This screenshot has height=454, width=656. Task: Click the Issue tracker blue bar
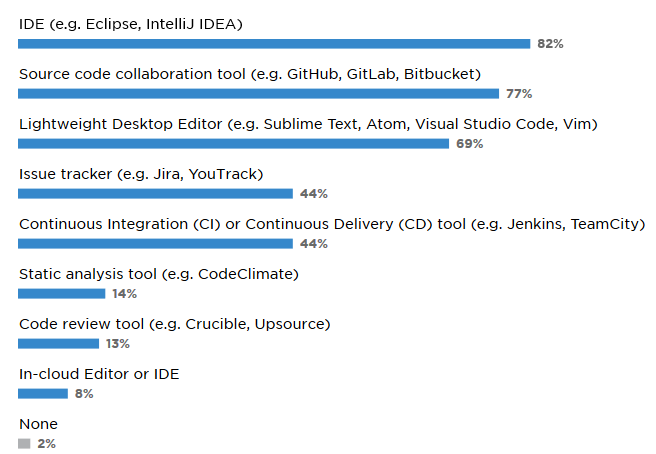coord(155,194)
